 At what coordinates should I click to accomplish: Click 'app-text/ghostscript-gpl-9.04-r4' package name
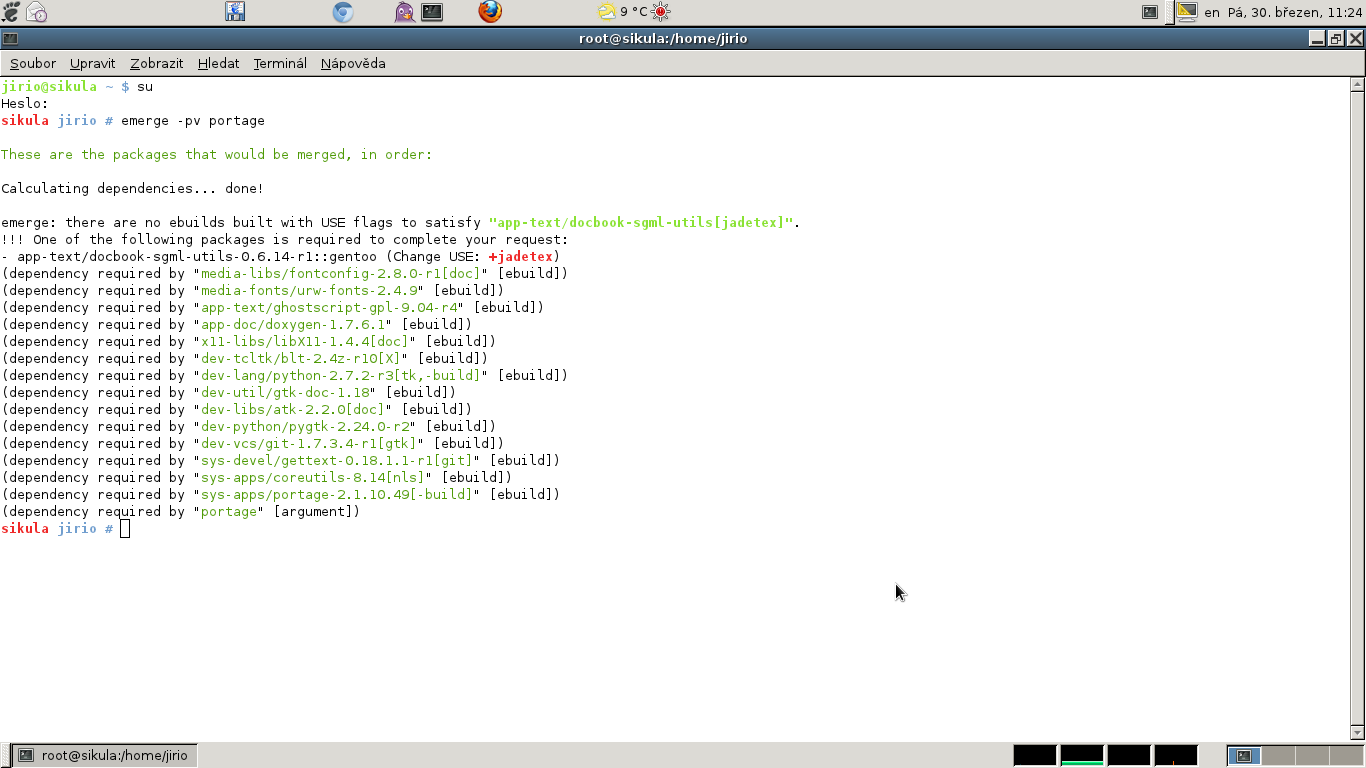tap(329, 307)
